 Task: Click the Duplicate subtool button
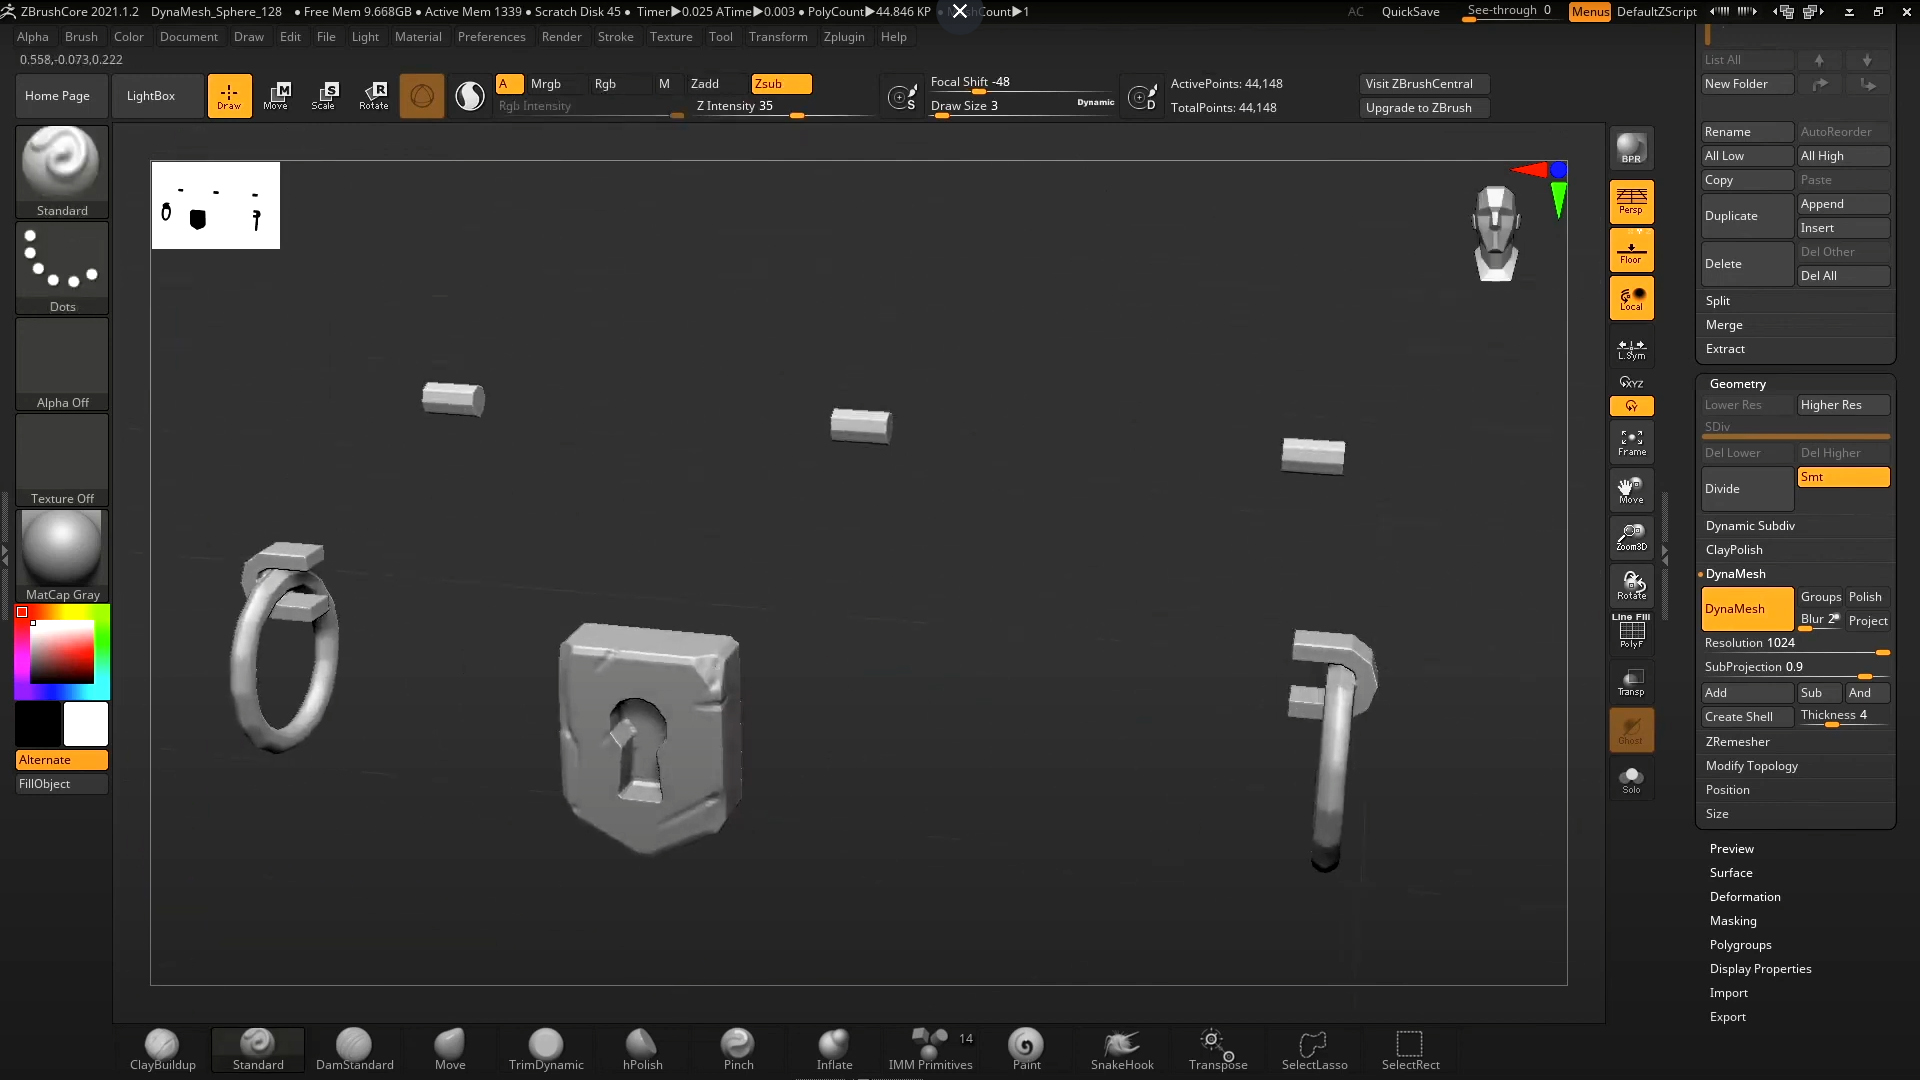pos(1746,216)
